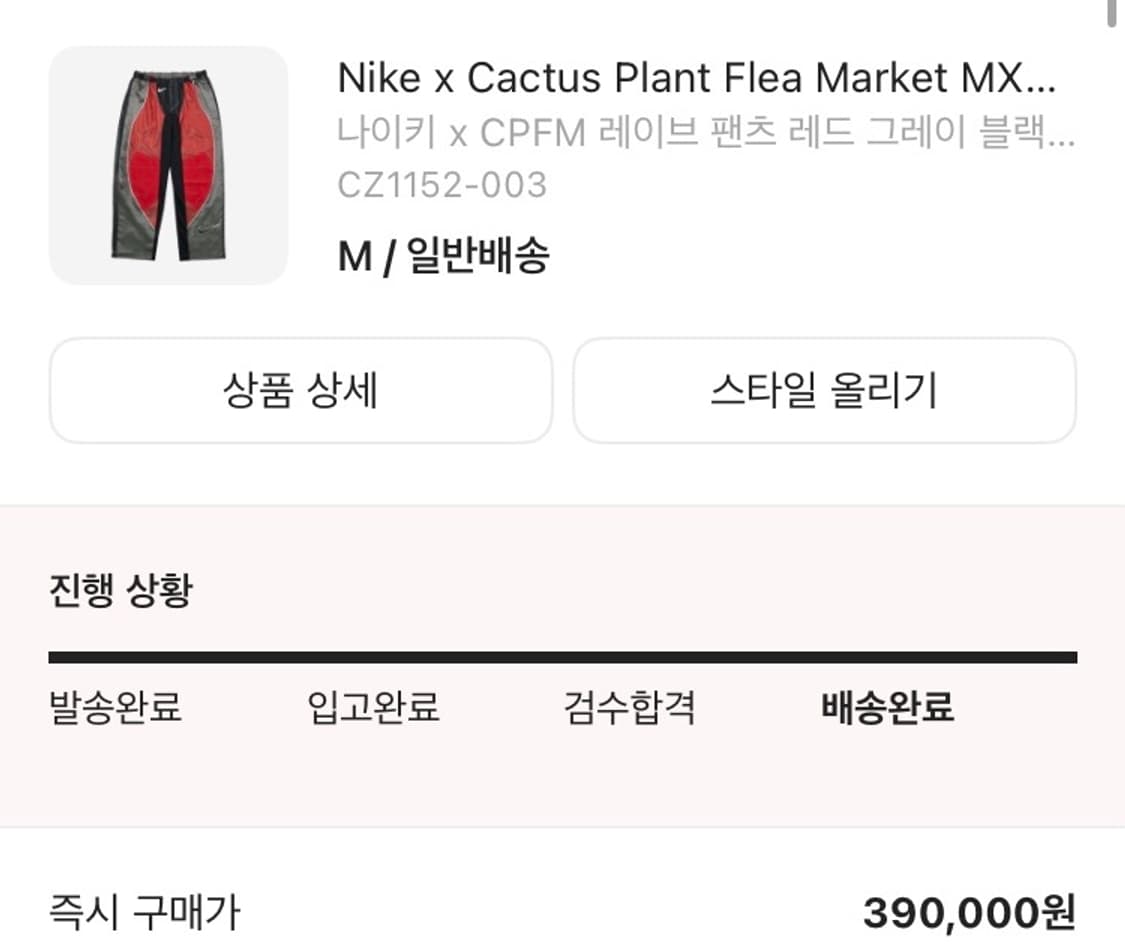Click the '상품 상세' button
The width and height of the screenshot is (1125, 951).
(300, 391)
